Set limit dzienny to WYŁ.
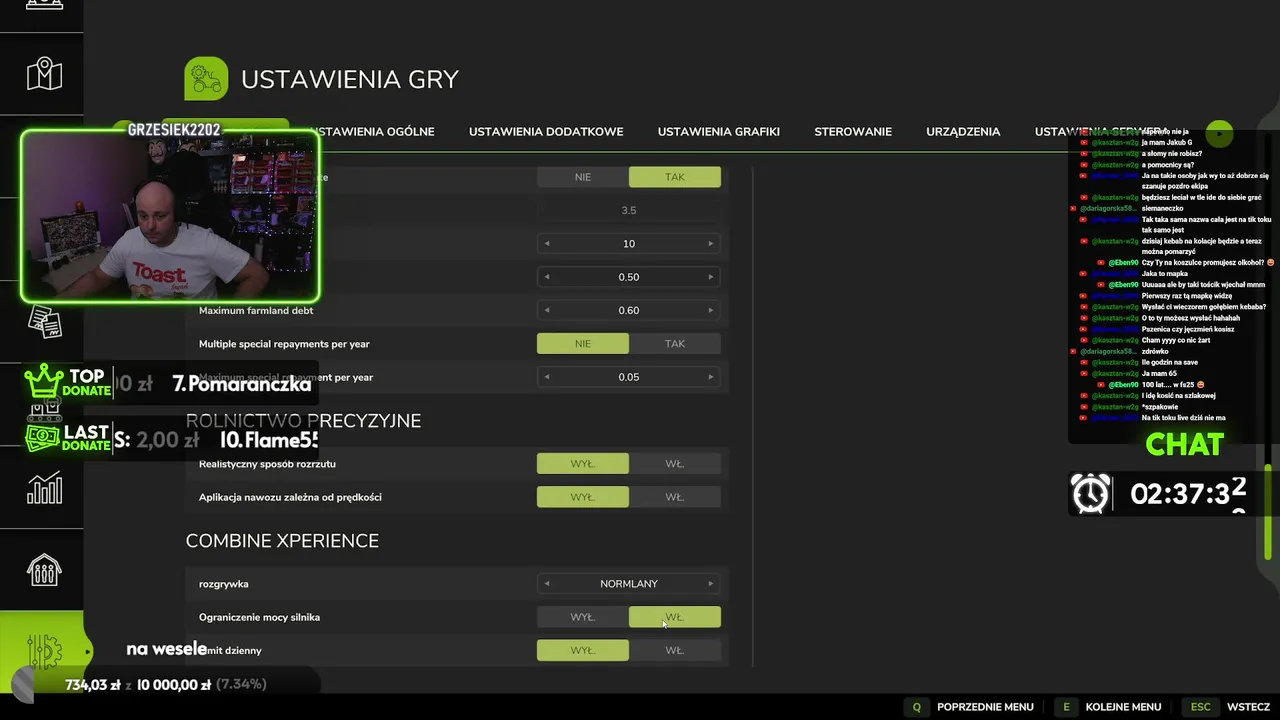The height and width of the screenshot is (720, 1280). [583, 650]
